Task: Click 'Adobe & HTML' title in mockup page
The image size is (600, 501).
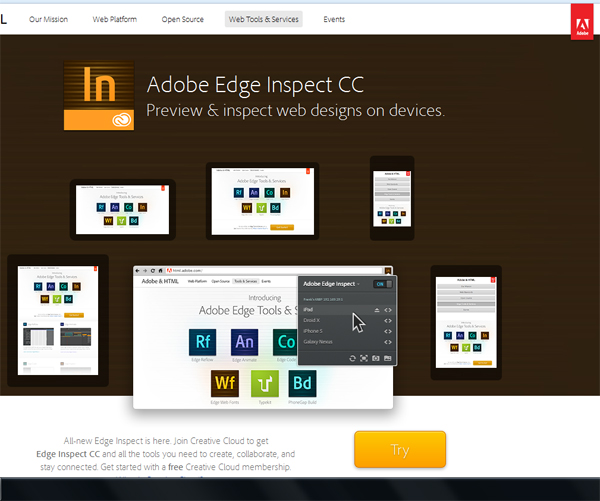Action: tap(160, 281)
